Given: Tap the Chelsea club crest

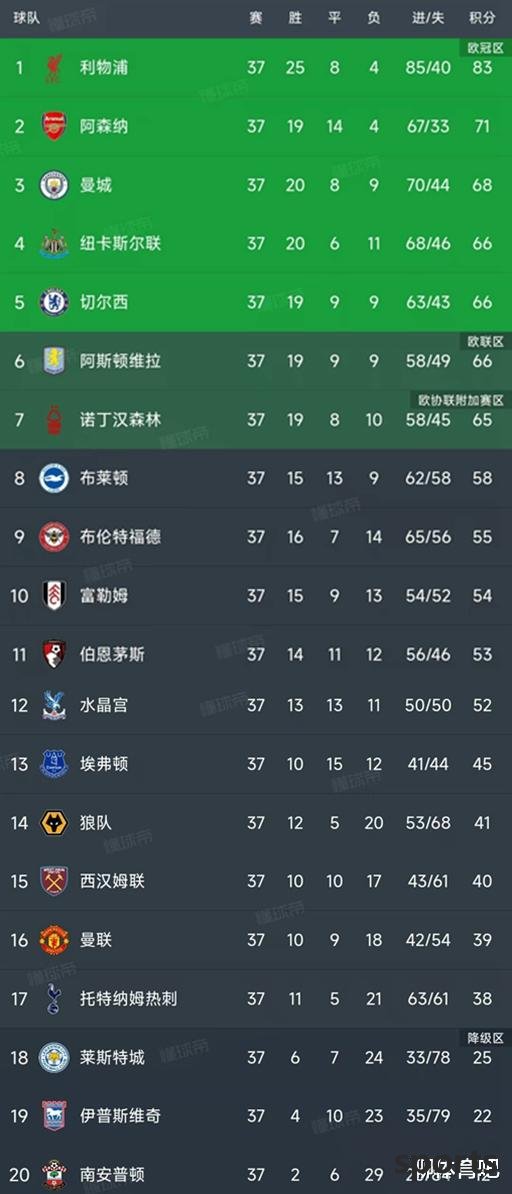Looking at the screenshot, I should [54, 302].
